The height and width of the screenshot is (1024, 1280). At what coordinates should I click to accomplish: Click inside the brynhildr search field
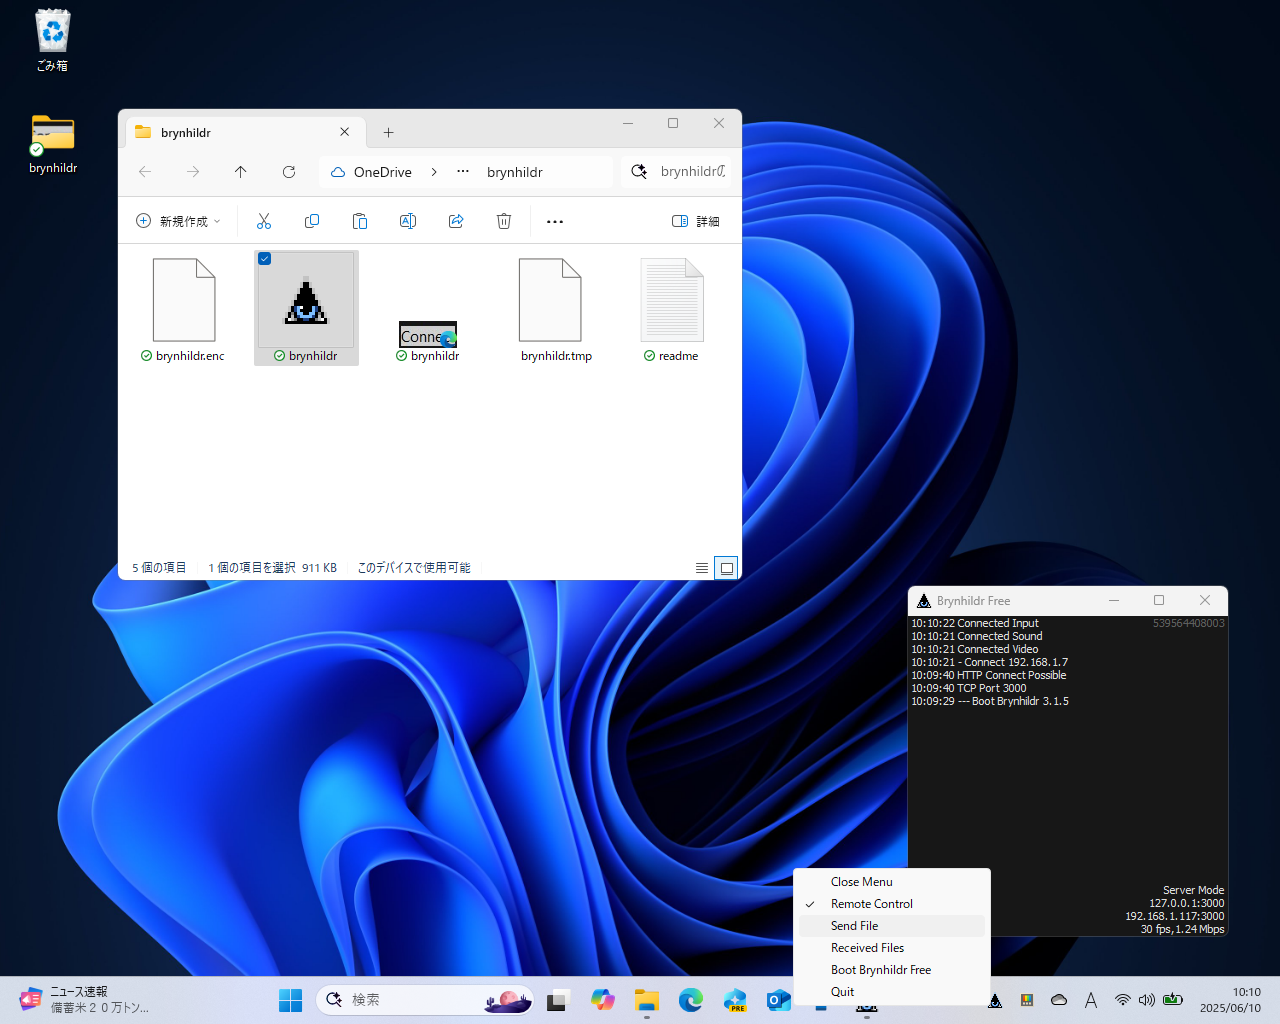(685, 171)
